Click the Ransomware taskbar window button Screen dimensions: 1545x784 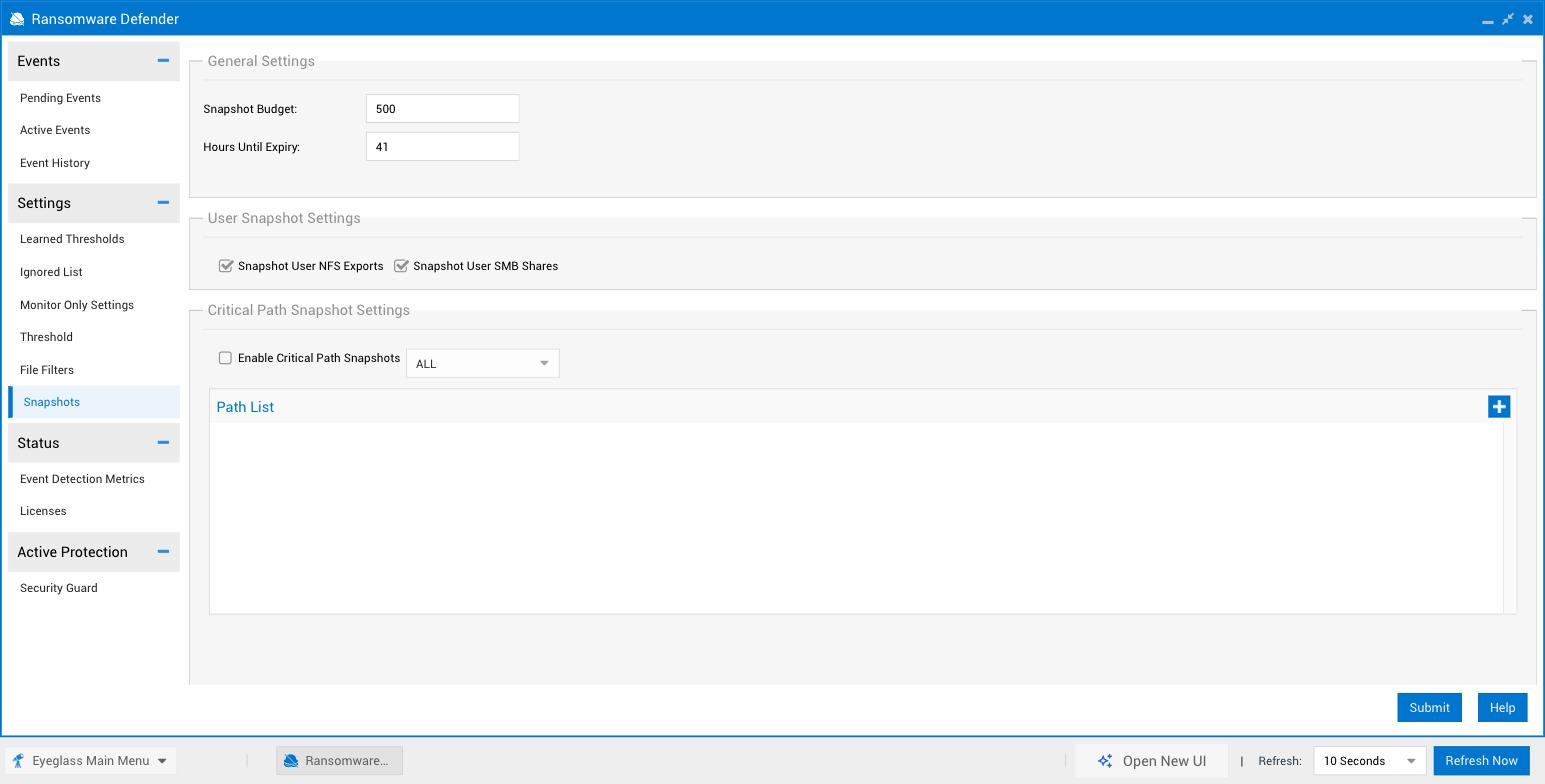(x=339, y=761)
